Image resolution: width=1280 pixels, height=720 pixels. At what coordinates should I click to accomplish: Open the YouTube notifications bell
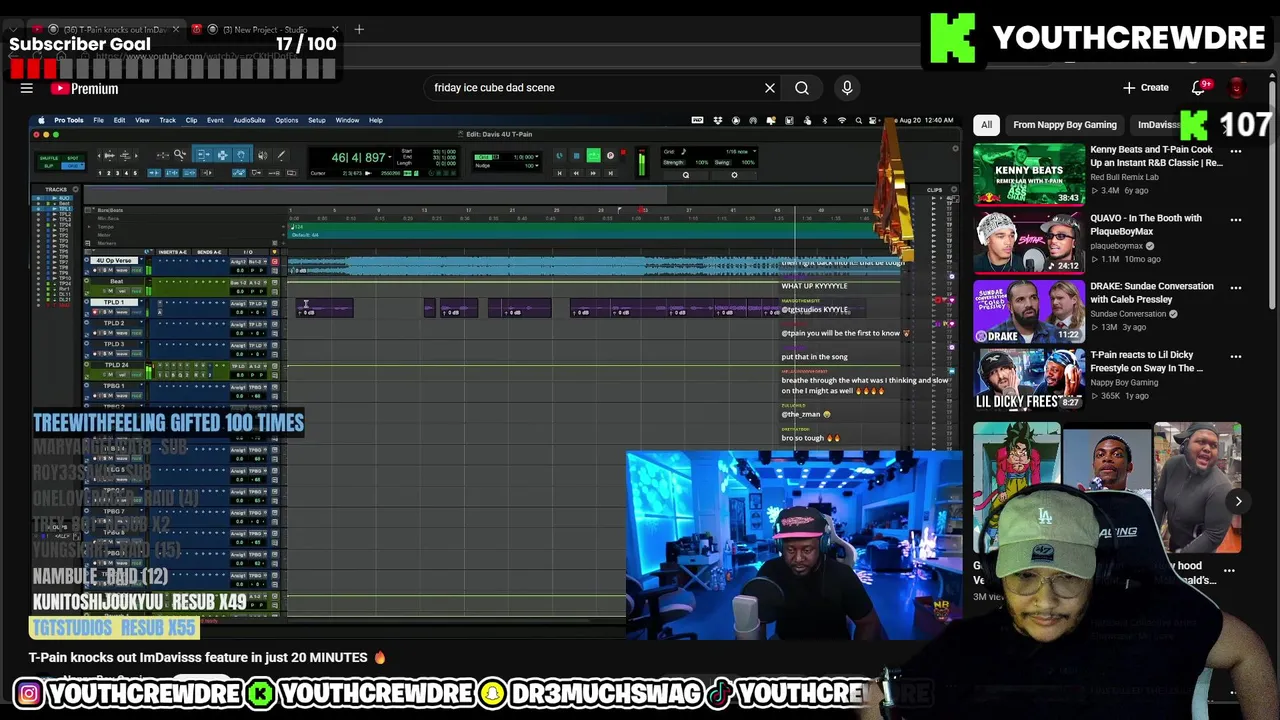1199,88
